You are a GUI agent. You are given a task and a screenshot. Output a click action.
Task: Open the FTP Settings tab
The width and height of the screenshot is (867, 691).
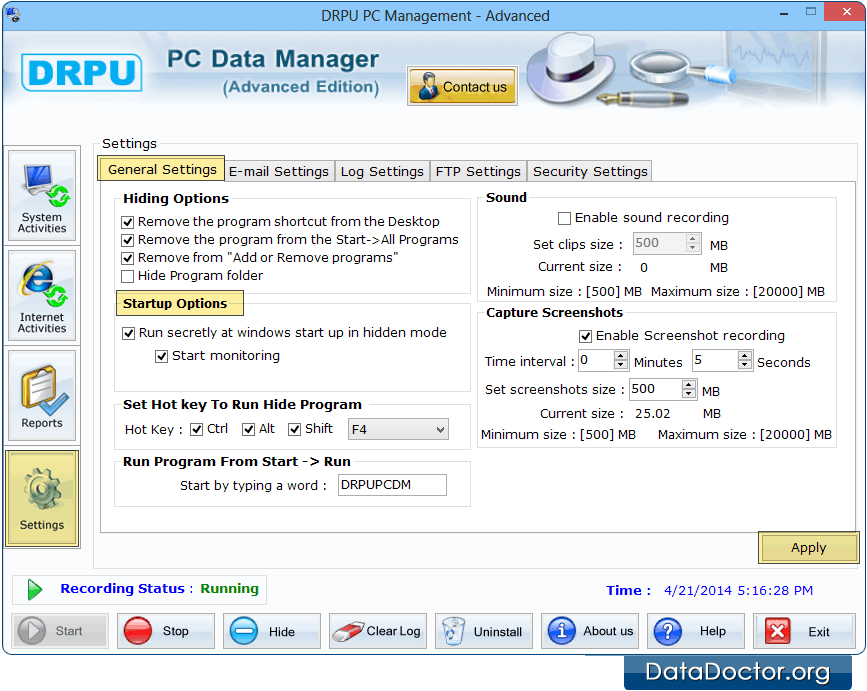click(478, 171)
